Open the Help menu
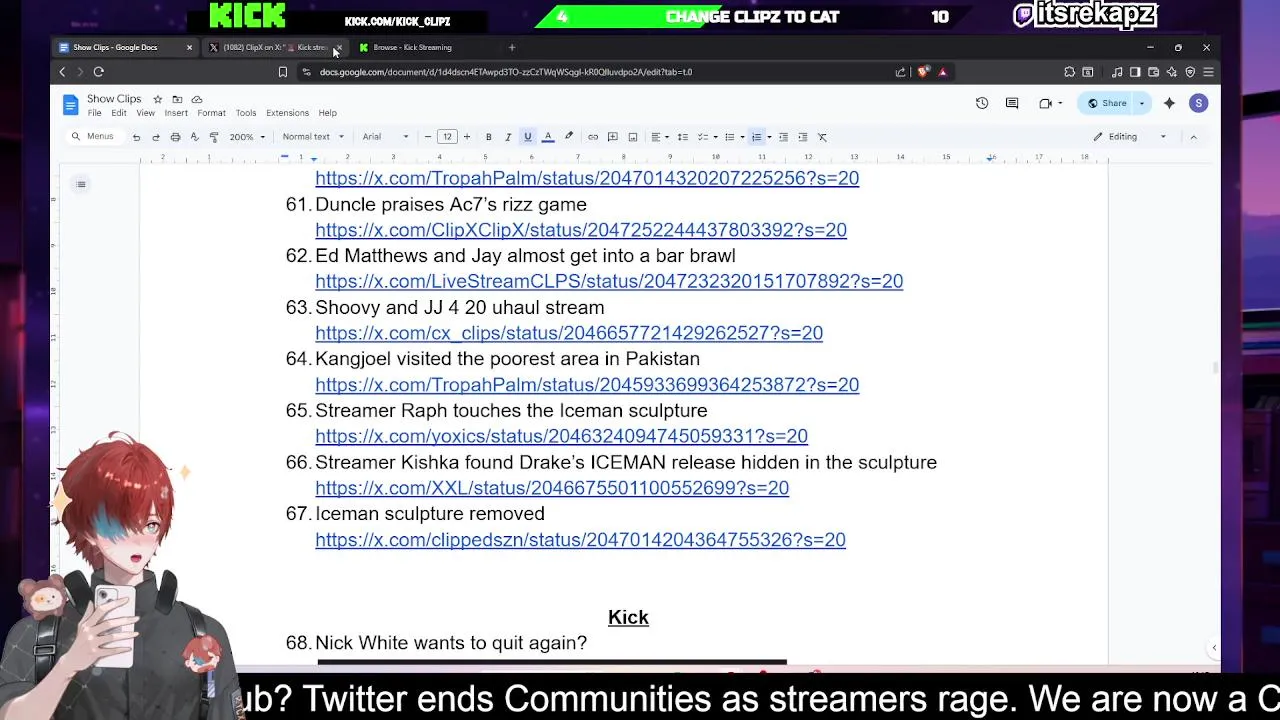Image resolution: width=1280 pixels, height=720 pixels. click(327, 113)
